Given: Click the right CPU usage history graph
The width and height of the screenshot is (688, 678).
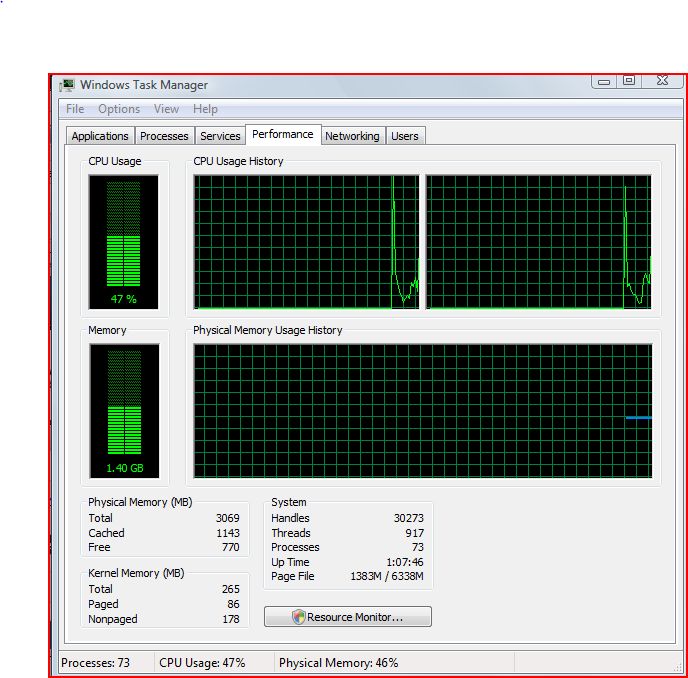Looking at the screenshot, I should click(x=538, y=242).
